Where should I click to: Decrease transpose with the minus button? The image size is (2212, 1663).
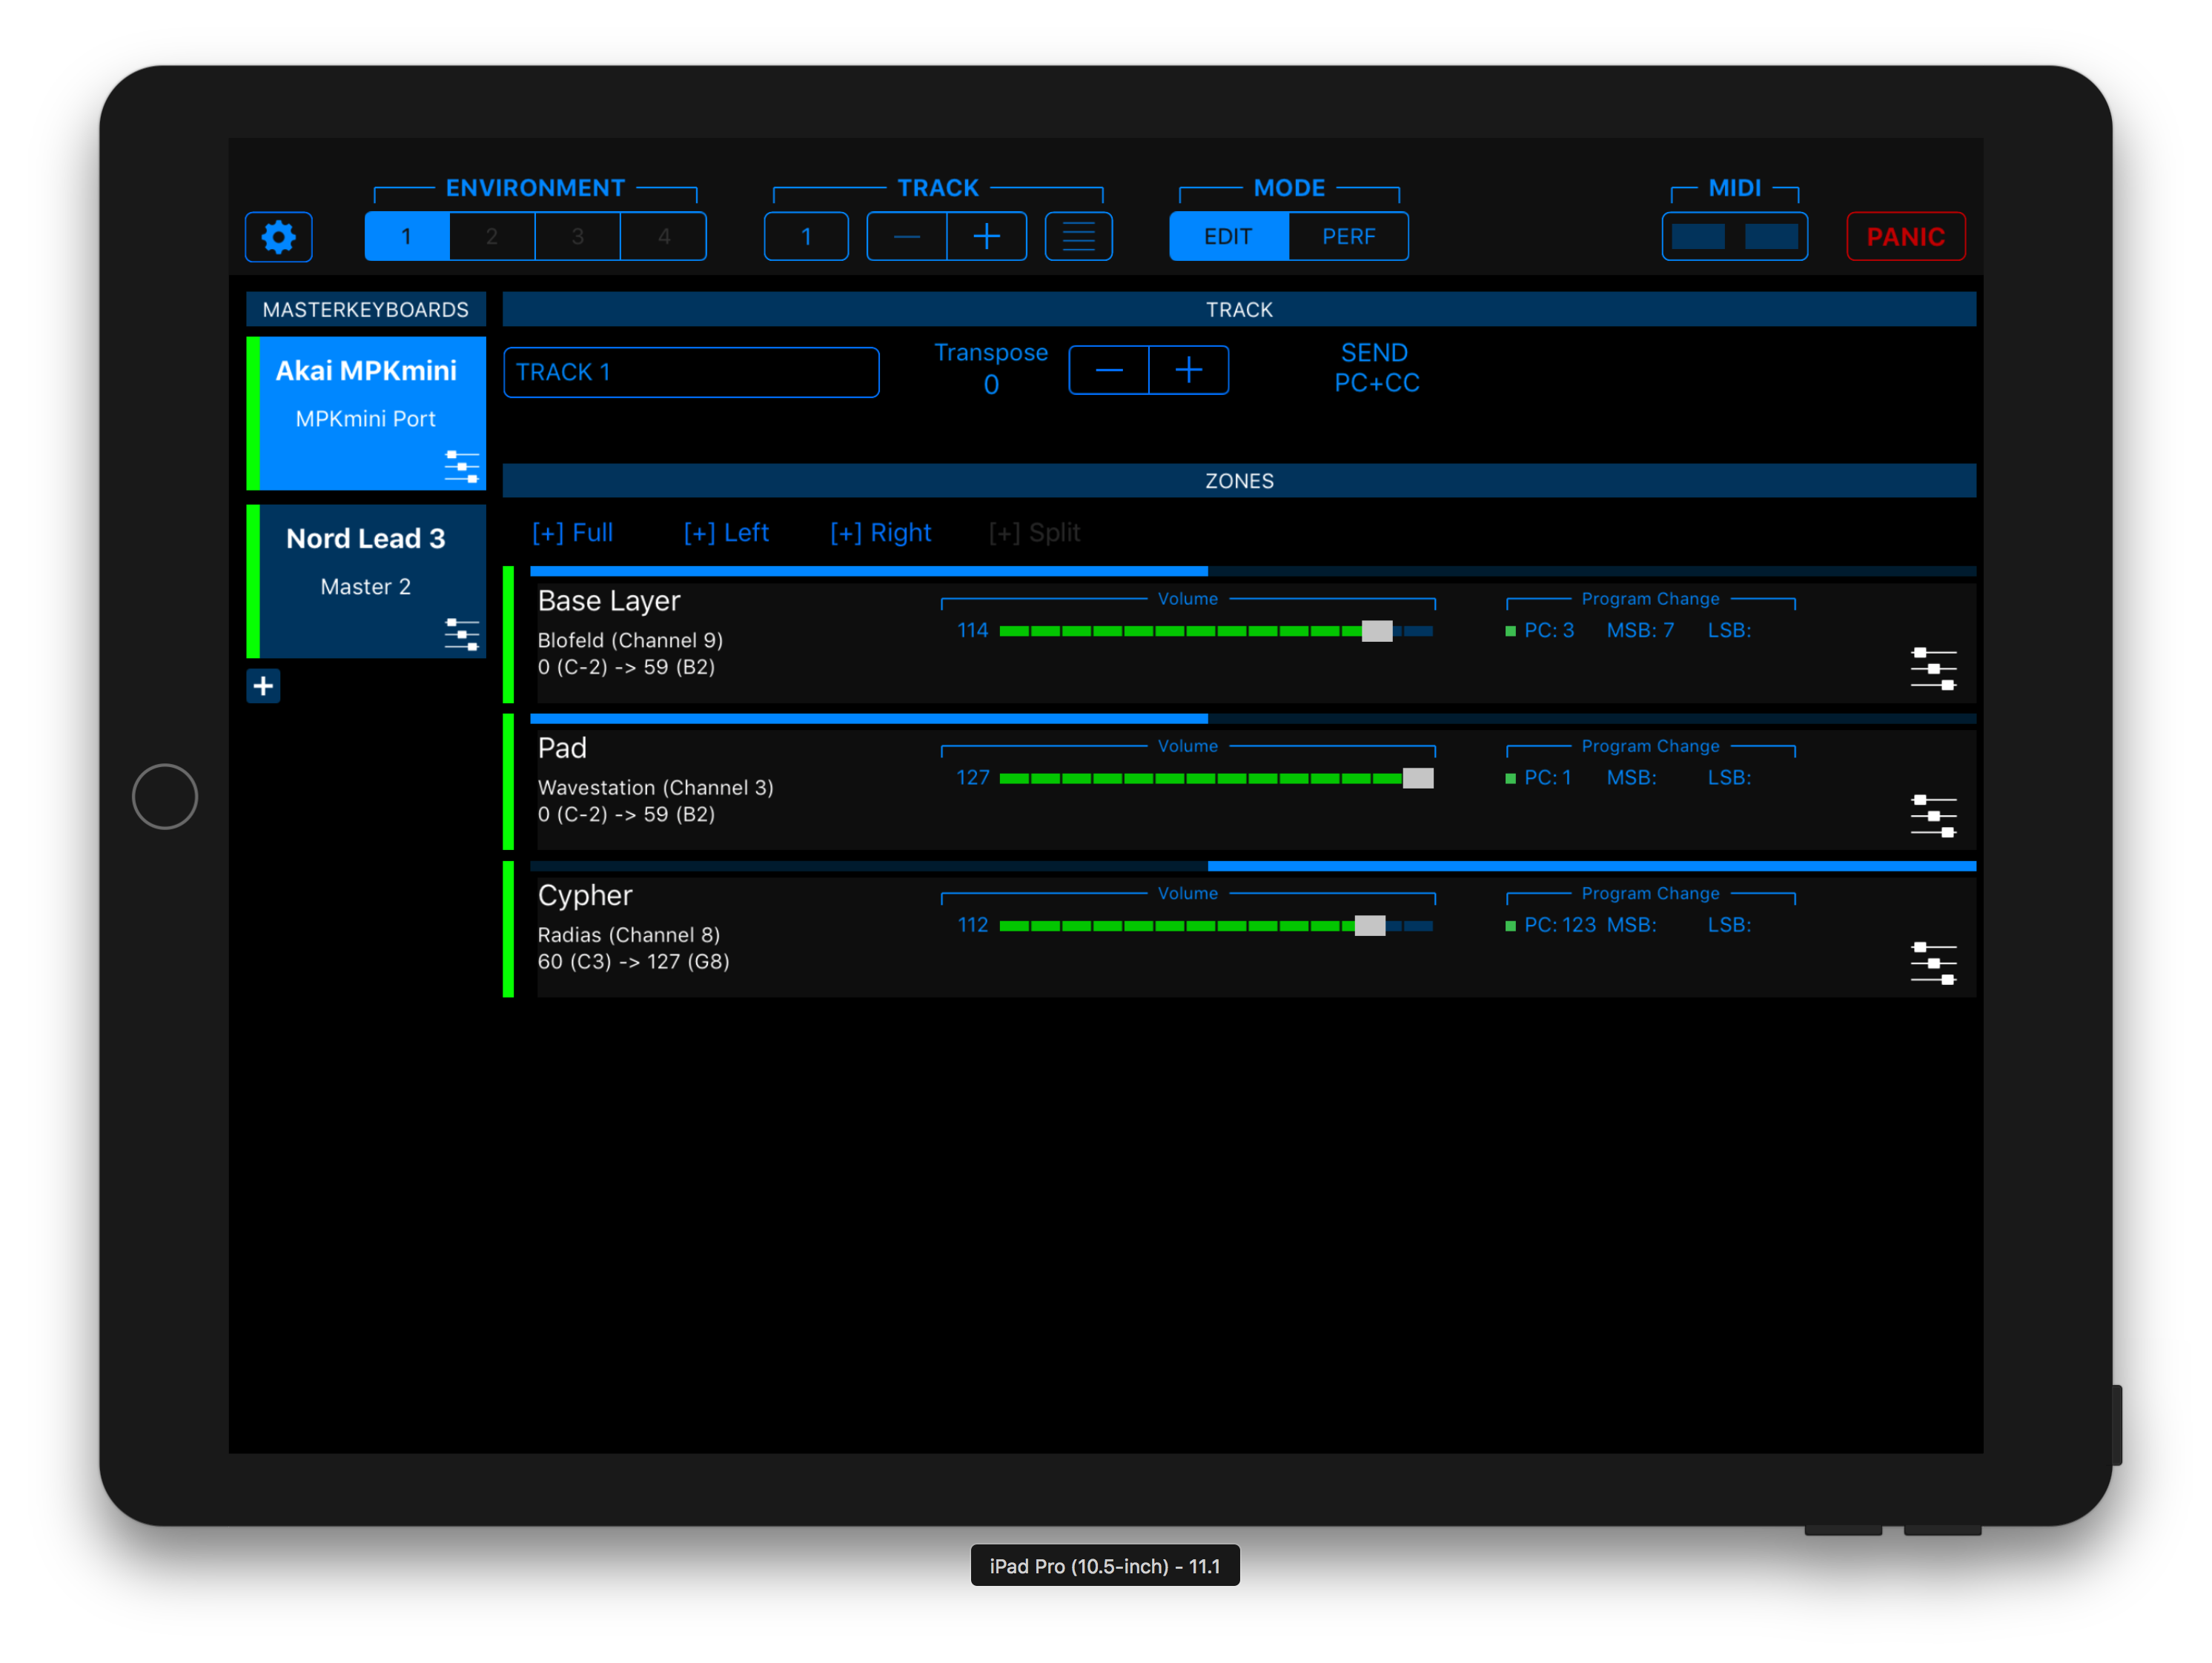click(x=1108, y=371)
